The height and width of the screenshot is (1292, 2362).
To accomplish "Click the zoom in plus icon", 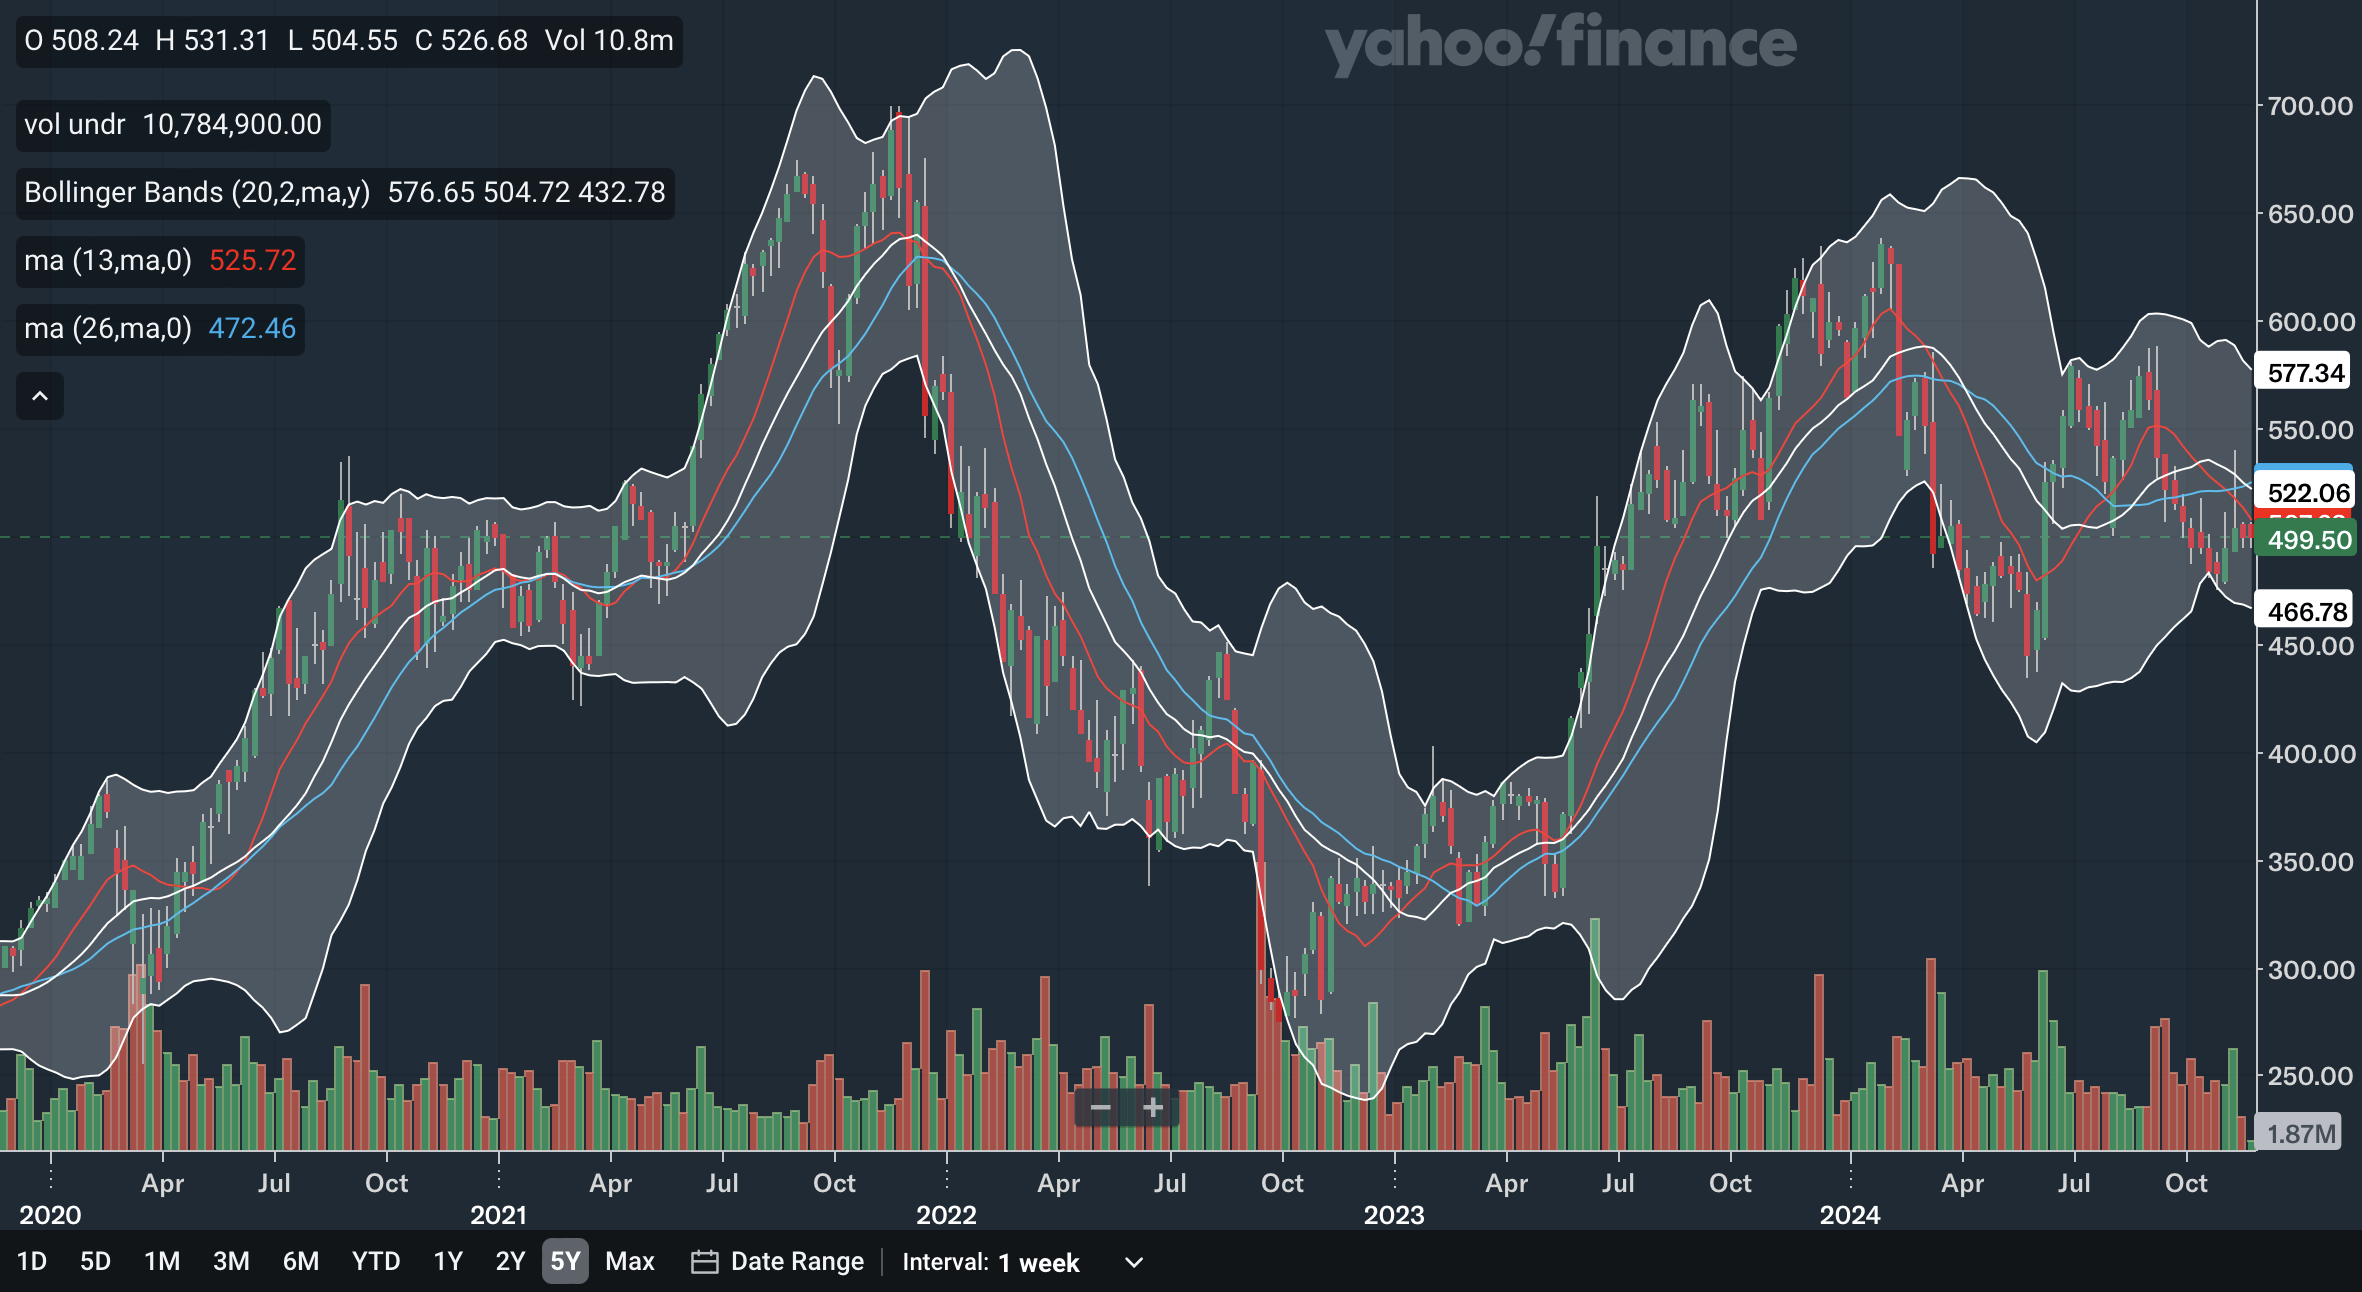I will point(1153,1107).
